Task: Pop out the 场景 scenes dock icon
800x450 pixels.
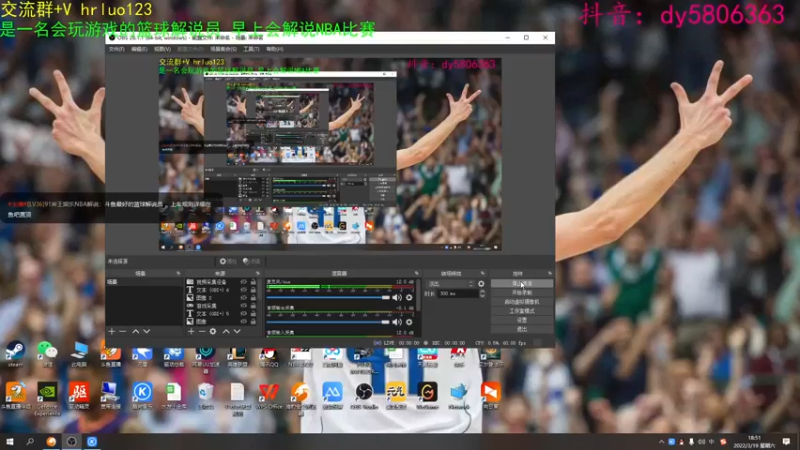Action: coord(178,273)
